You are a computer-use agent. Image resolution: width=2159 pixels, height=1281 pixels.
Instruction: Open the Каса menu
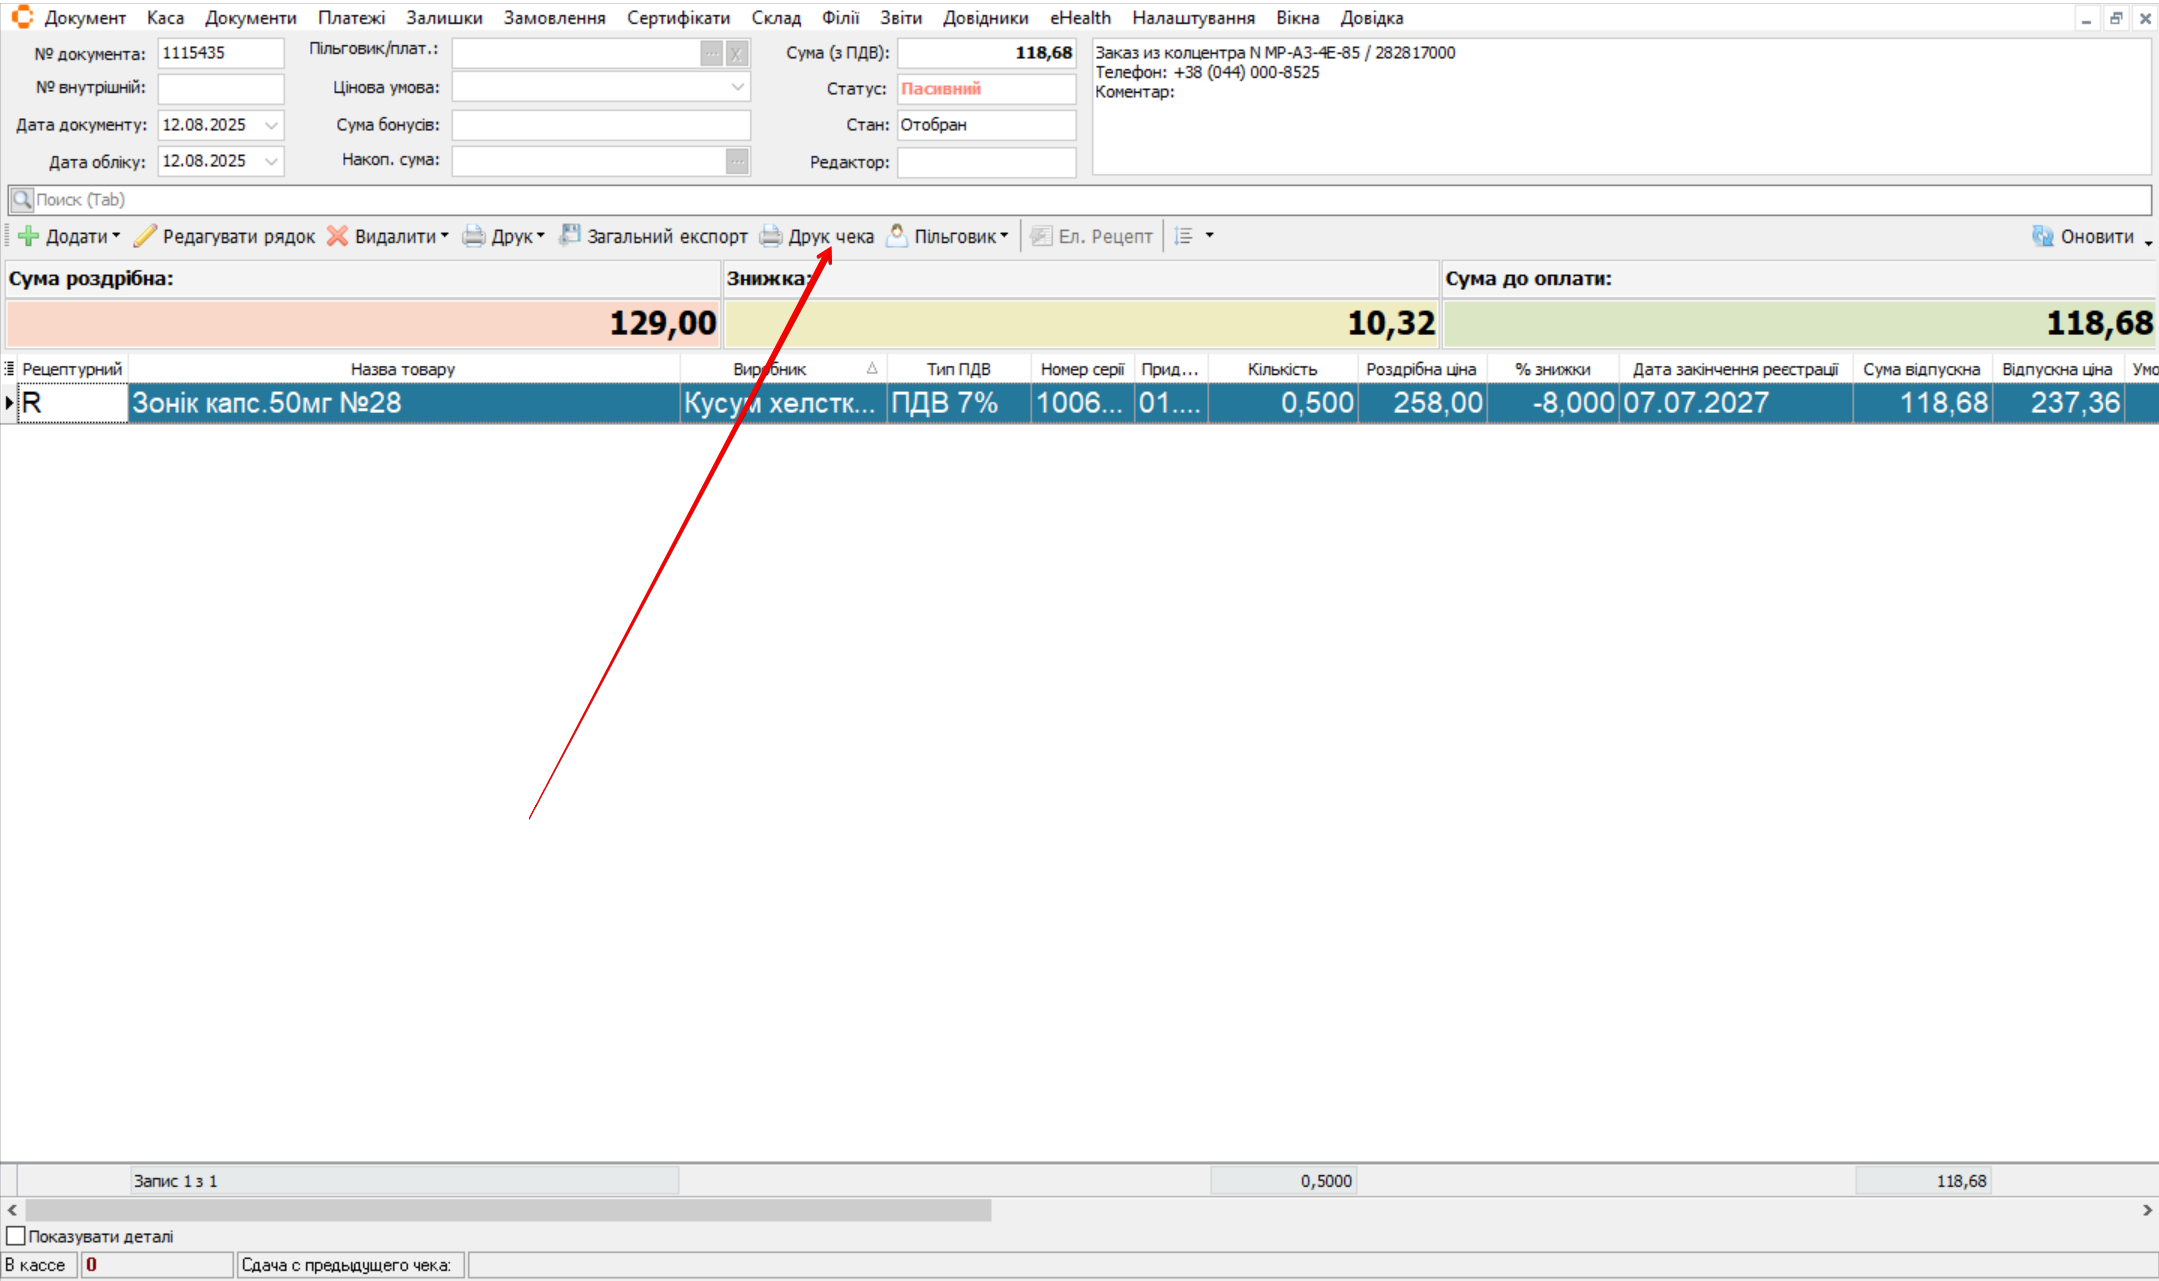165,18
